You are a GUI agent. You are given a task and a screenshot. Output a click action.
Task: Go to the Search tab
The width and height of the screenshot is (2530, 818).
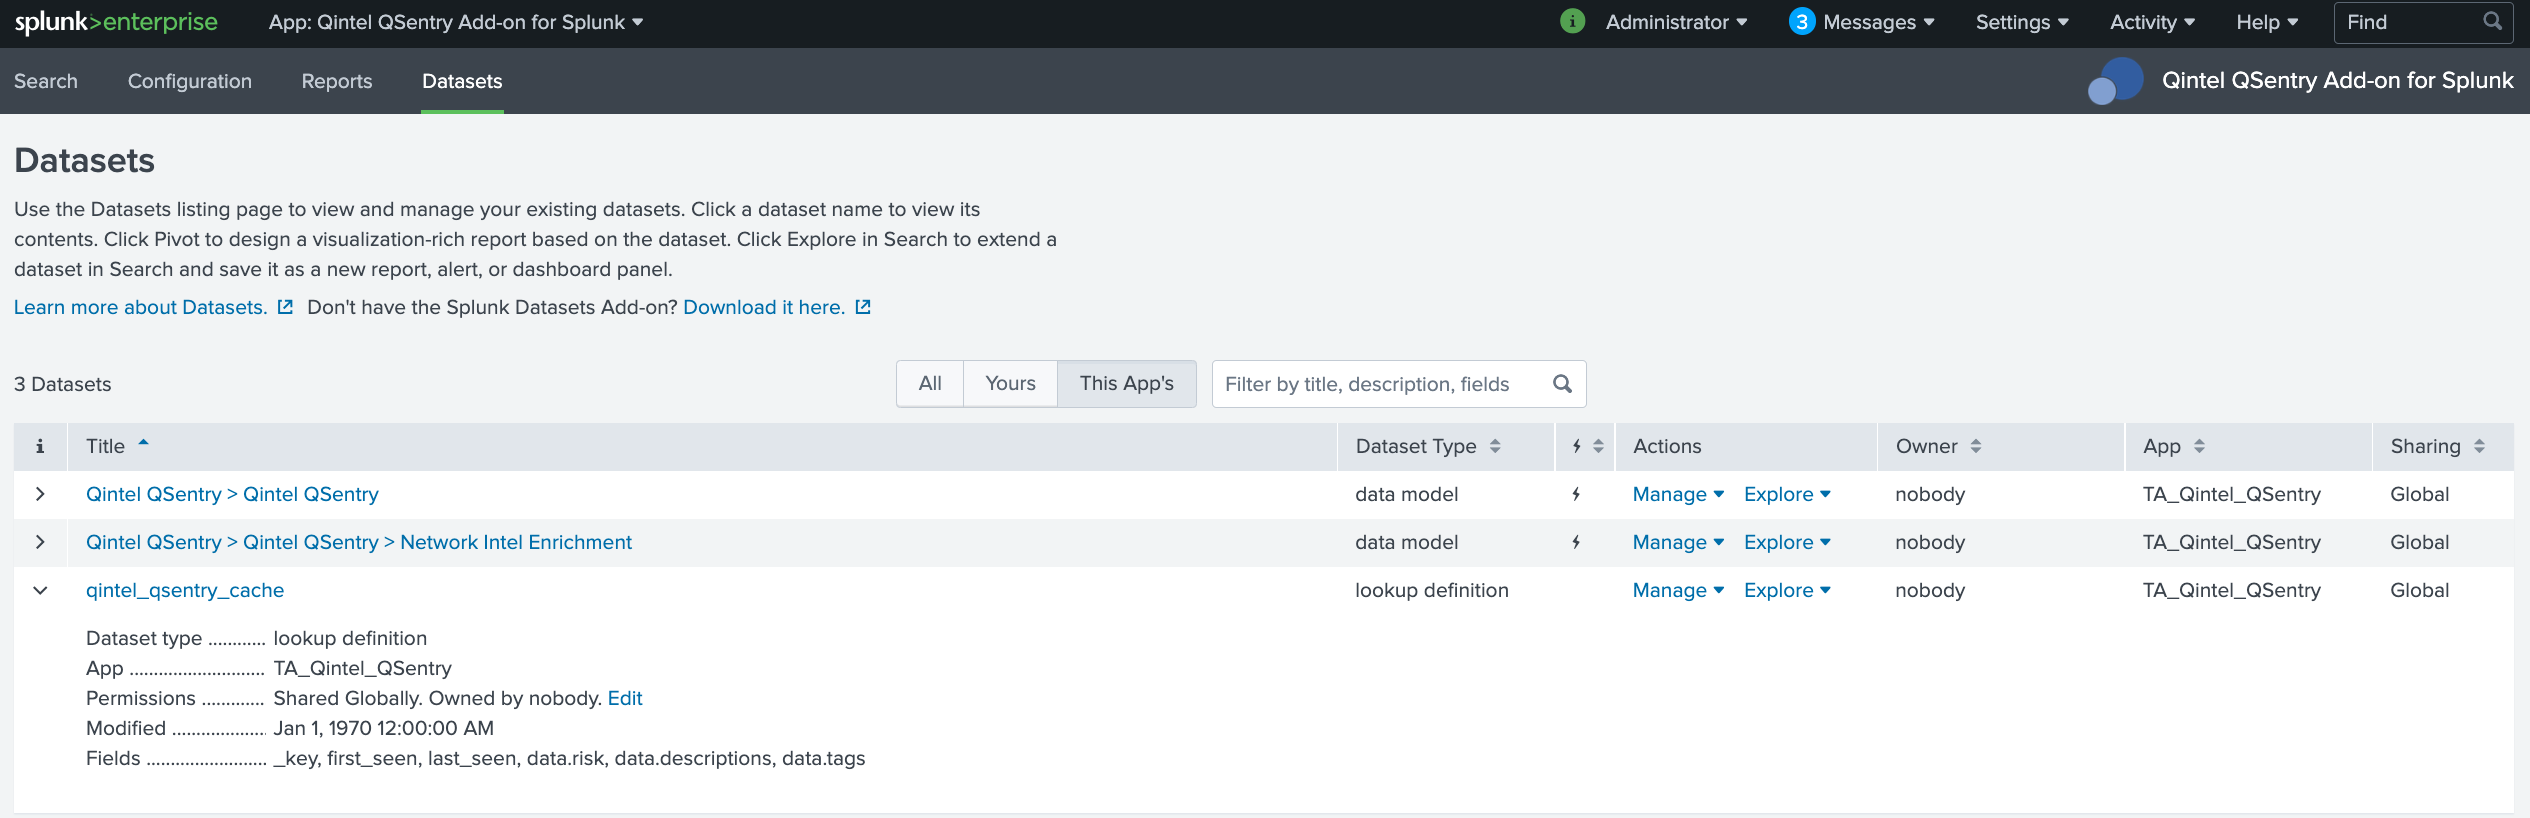[x=46, y=81]
